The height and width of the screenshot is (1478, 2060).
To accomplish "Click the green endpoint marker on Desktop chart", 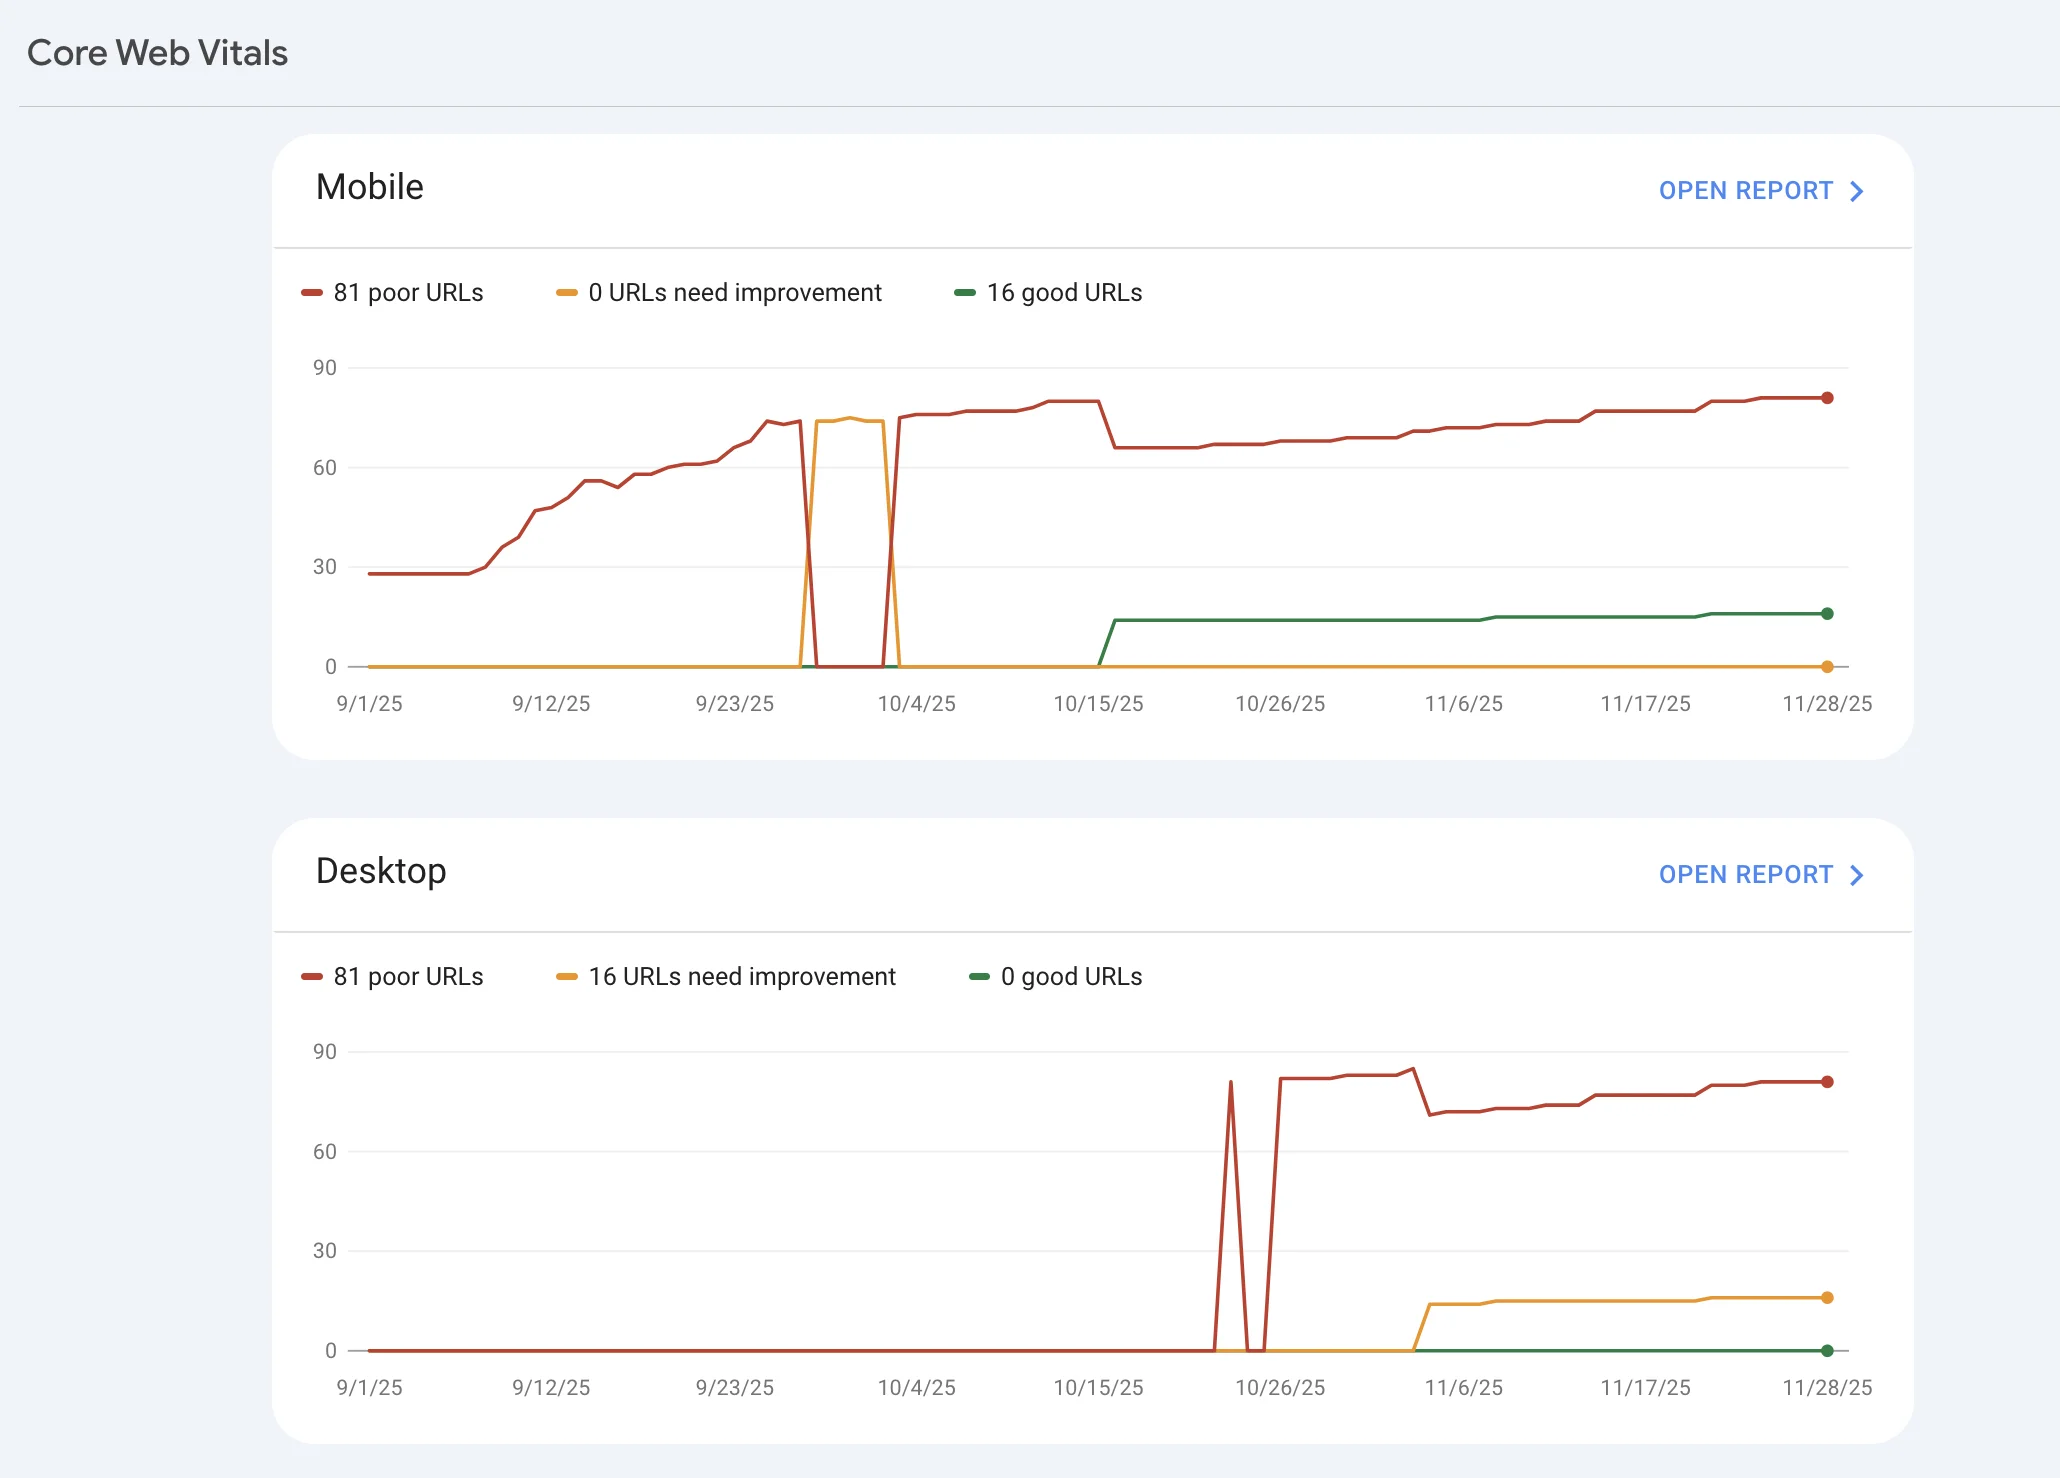I will click(x=1827, y=1351).
